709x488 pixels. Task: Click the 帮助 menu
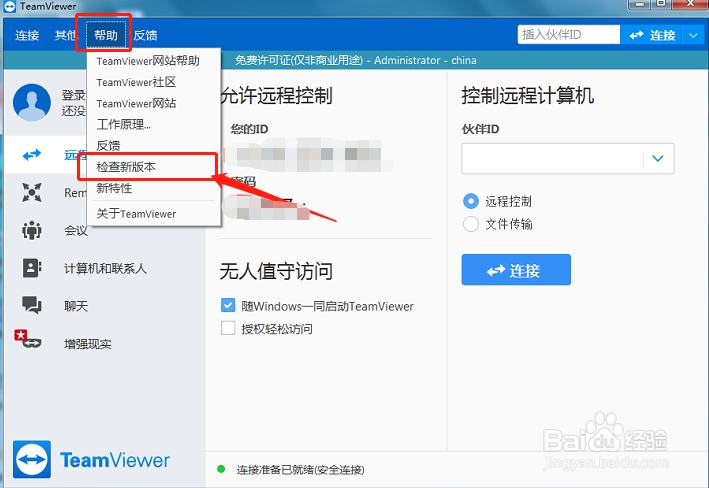[x=106, y=35]
